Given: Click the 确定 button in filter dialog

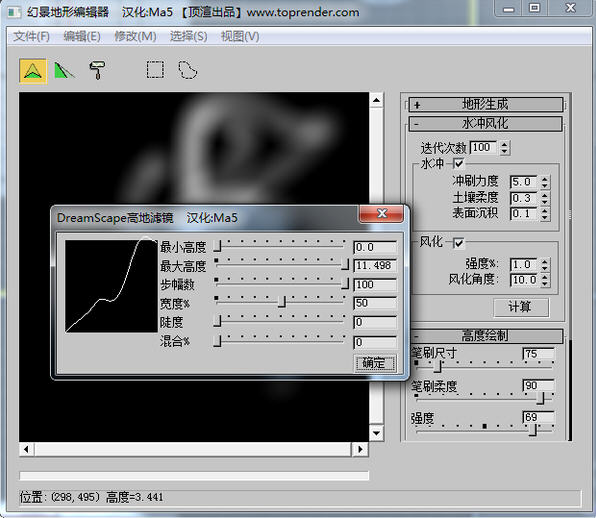Looking at the screenshot, I should pos(374,363).
